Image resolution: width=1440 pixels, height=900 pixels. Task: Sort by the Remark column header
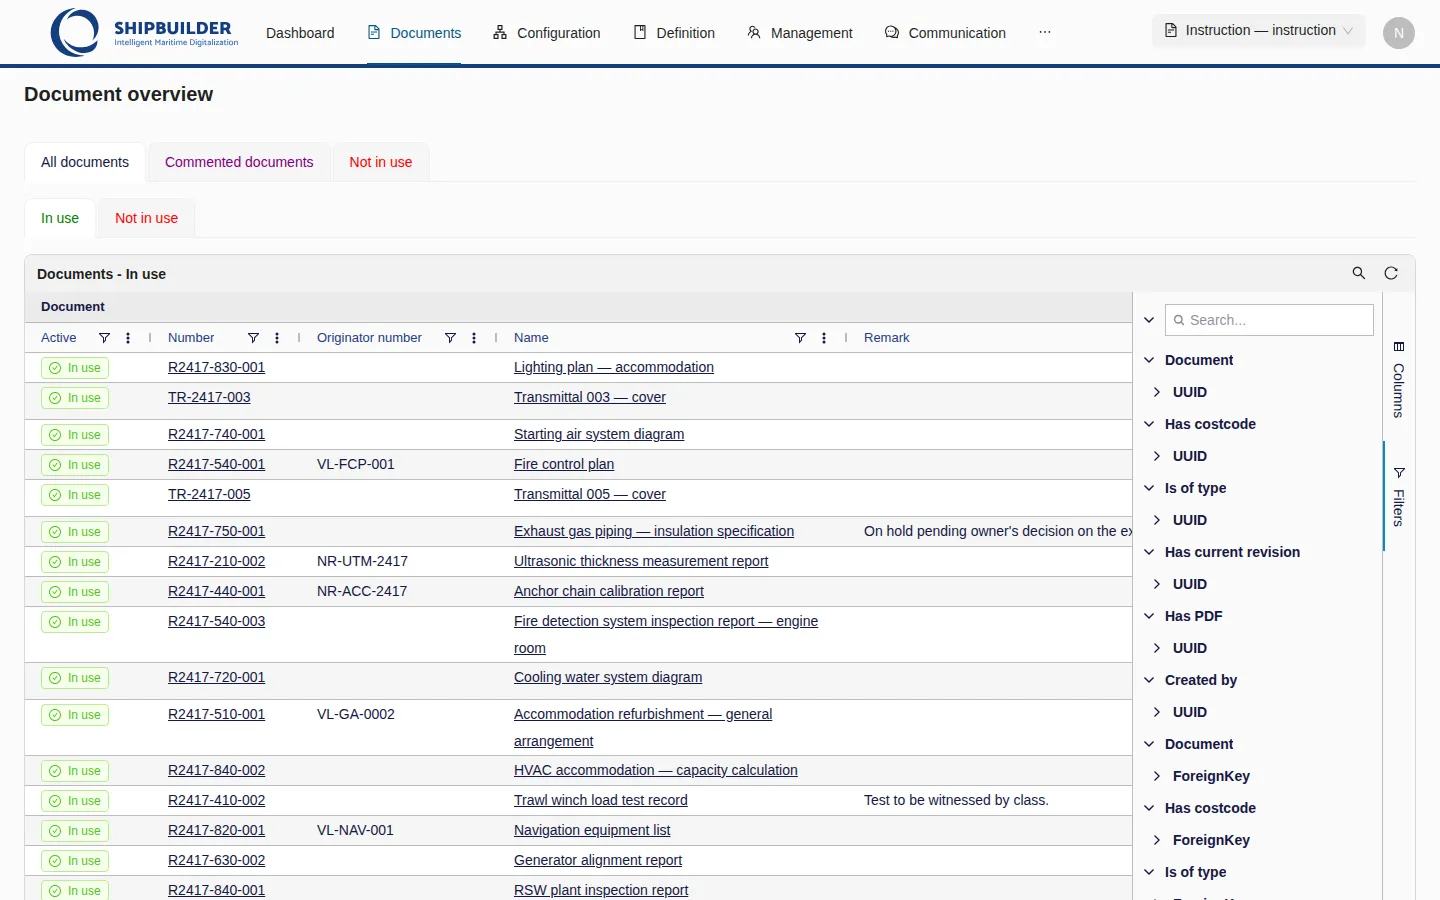pyautogui.click(x=887, y=338)
